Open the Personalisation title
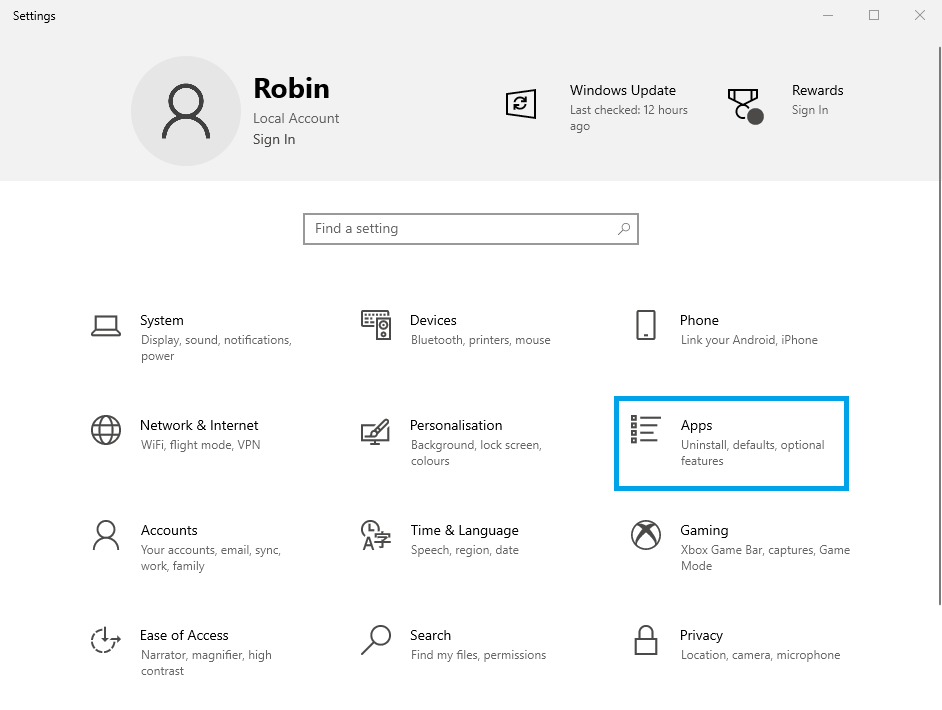 [456, 425]
